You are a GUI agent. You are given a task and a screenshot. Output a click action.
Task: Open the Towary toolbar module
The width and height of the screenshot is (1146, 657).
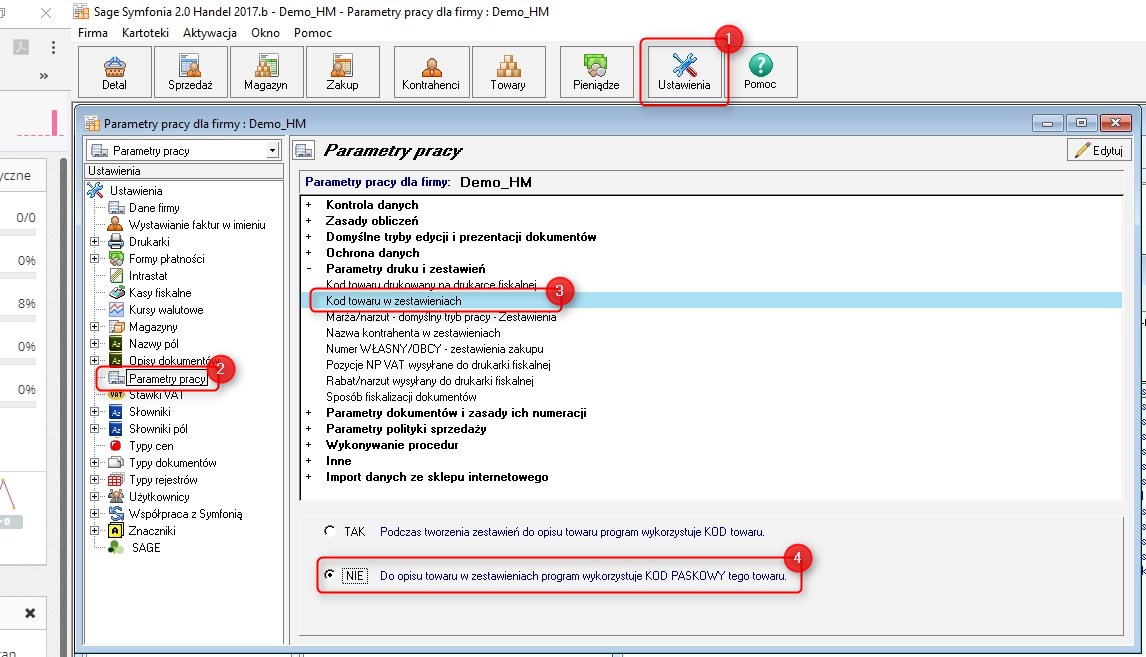[x=508, y=72]
